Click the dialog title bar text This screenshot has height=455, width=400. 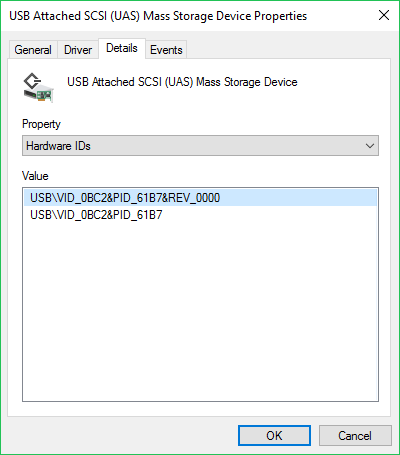tap(158, 16)
